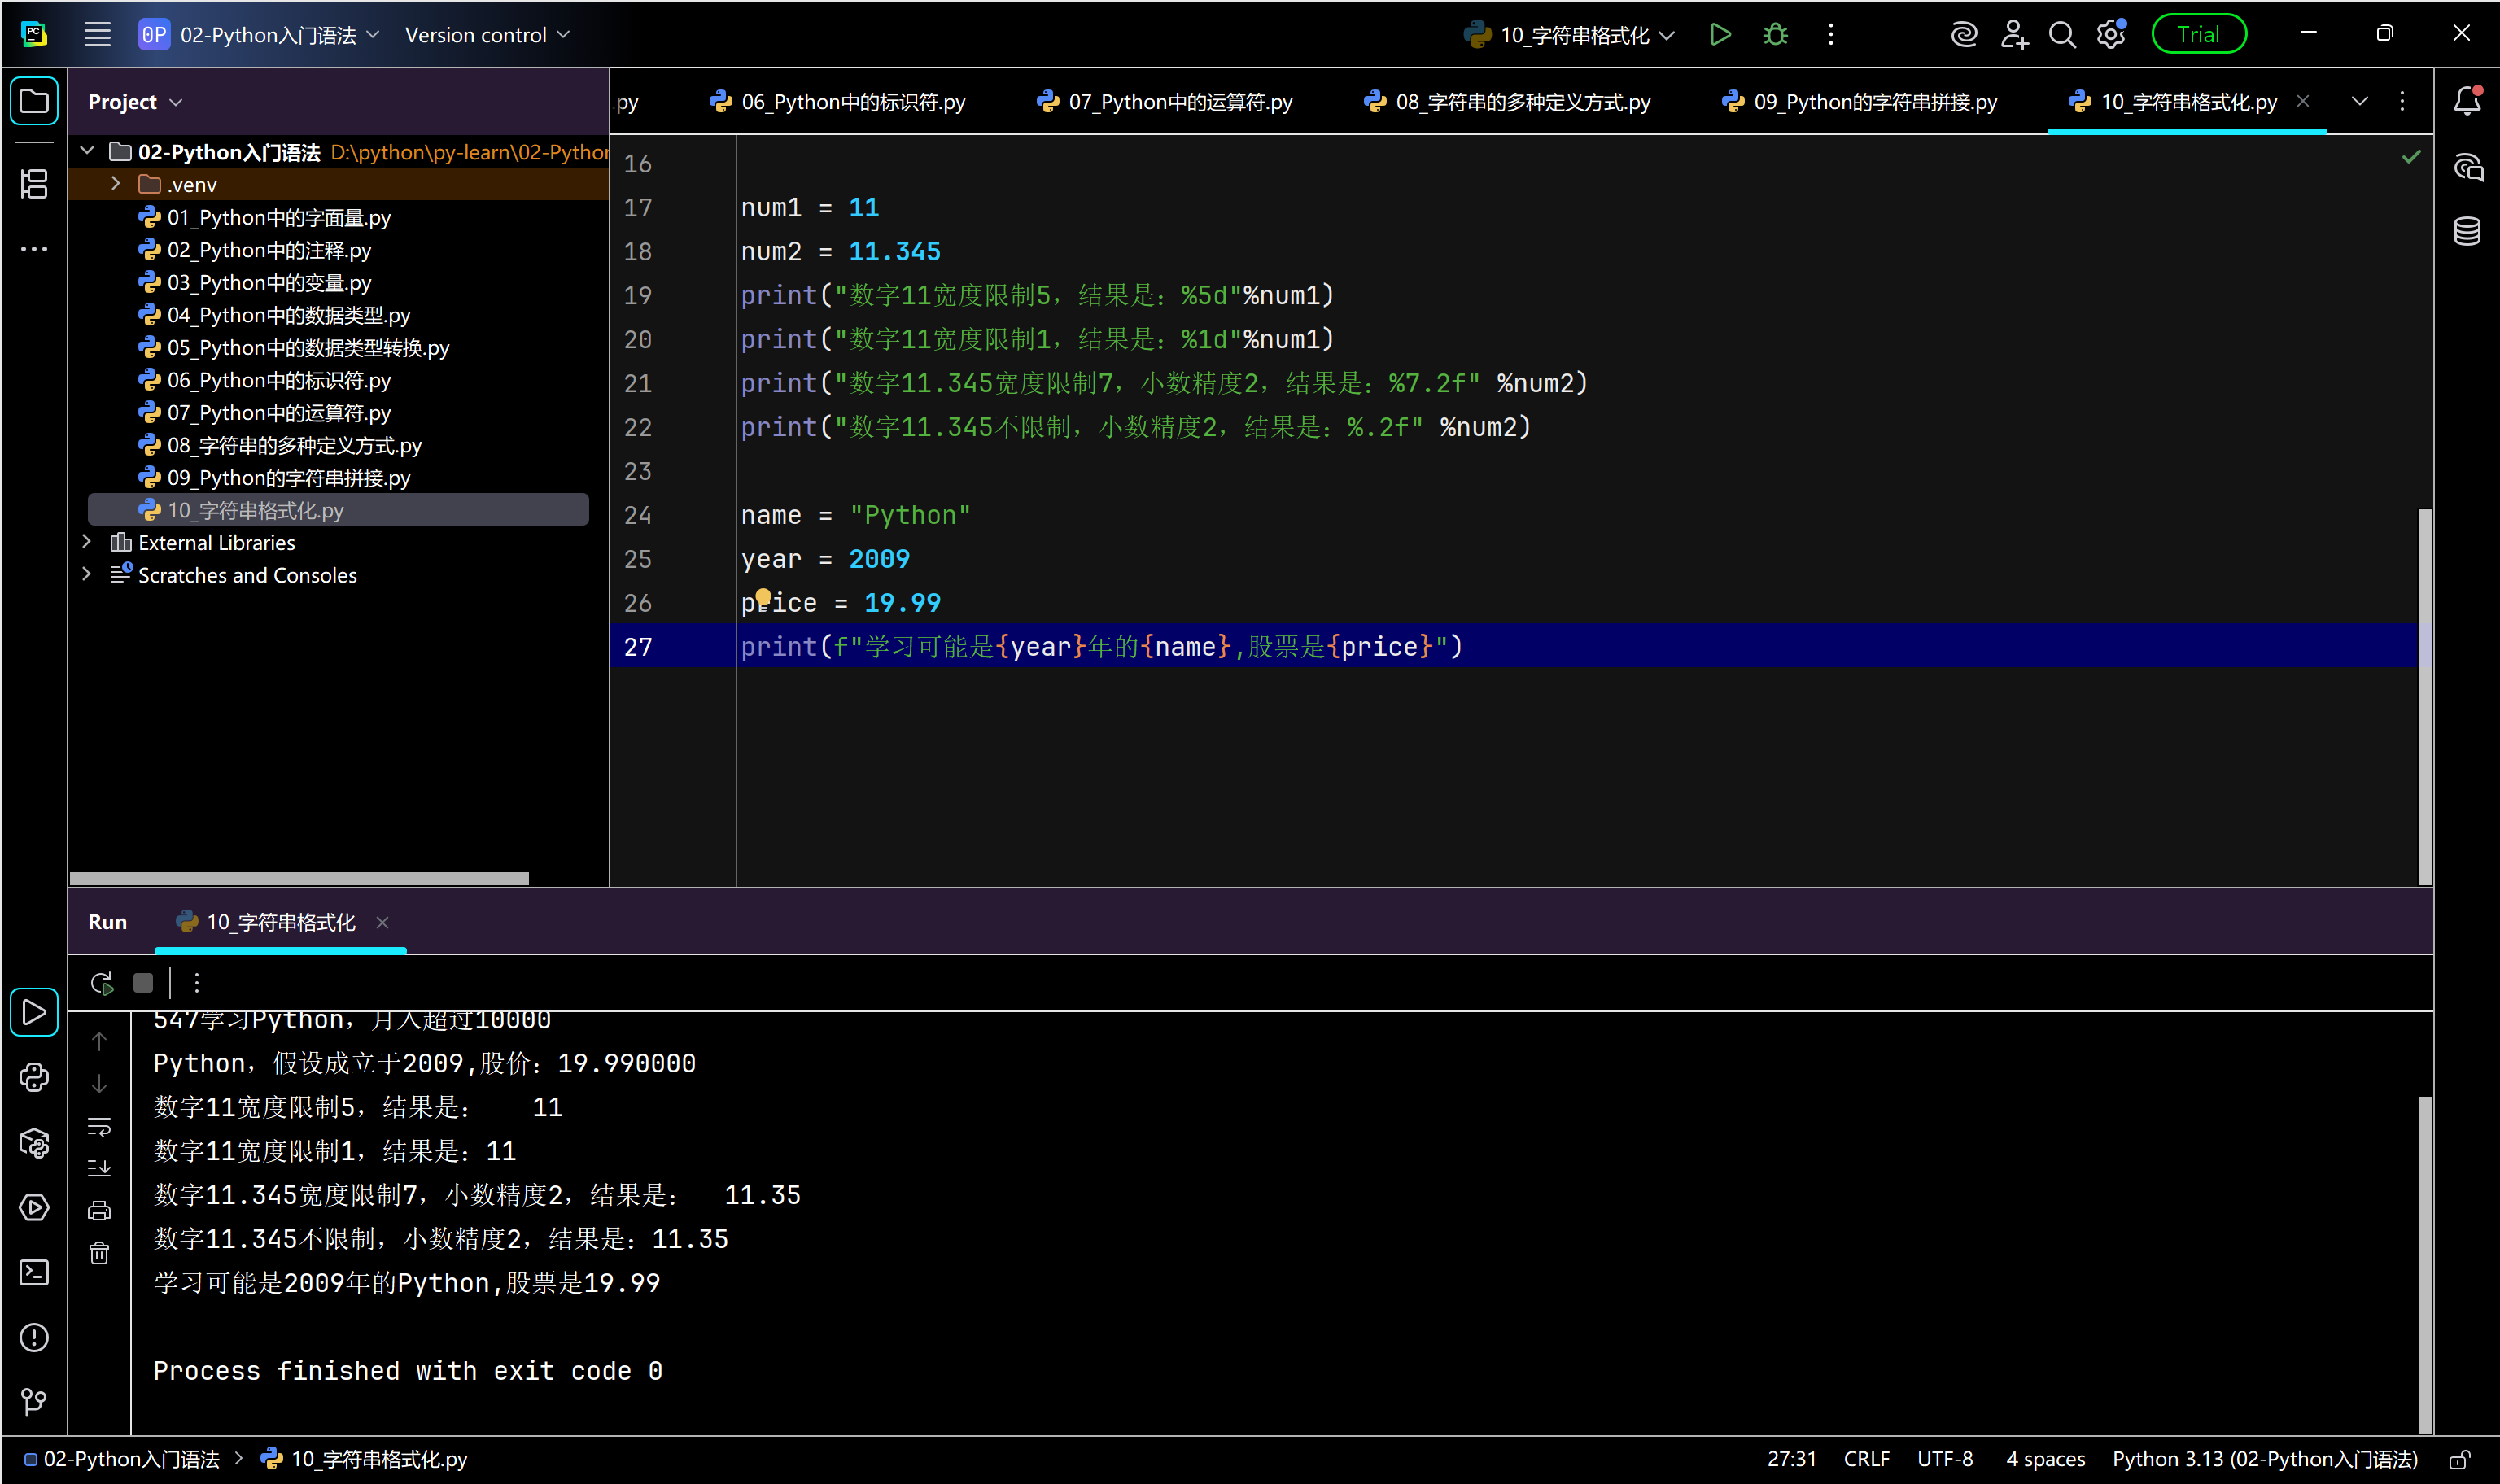Toggle read-only lock in status bar

[2459, 1459]
